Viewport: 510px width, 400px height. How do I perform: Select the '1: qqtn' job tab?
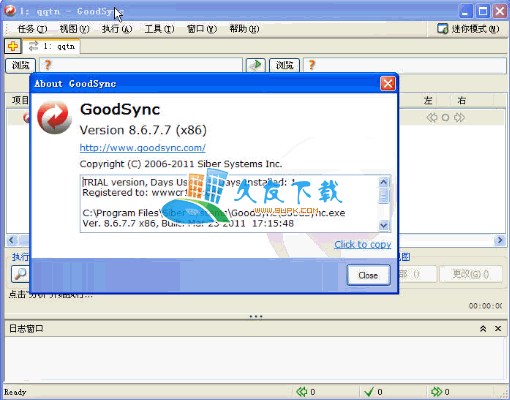point(52,46)
